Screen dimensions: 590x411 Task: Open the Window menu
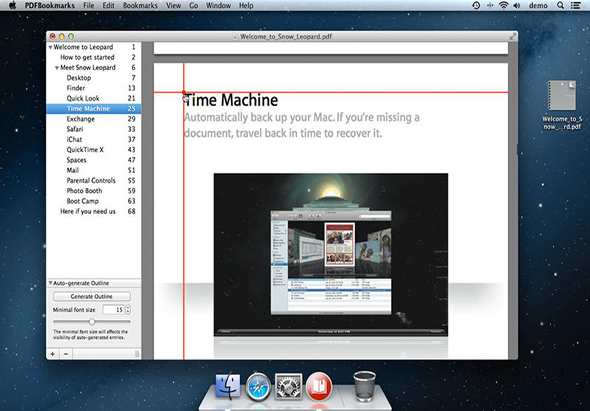point(218,5)
